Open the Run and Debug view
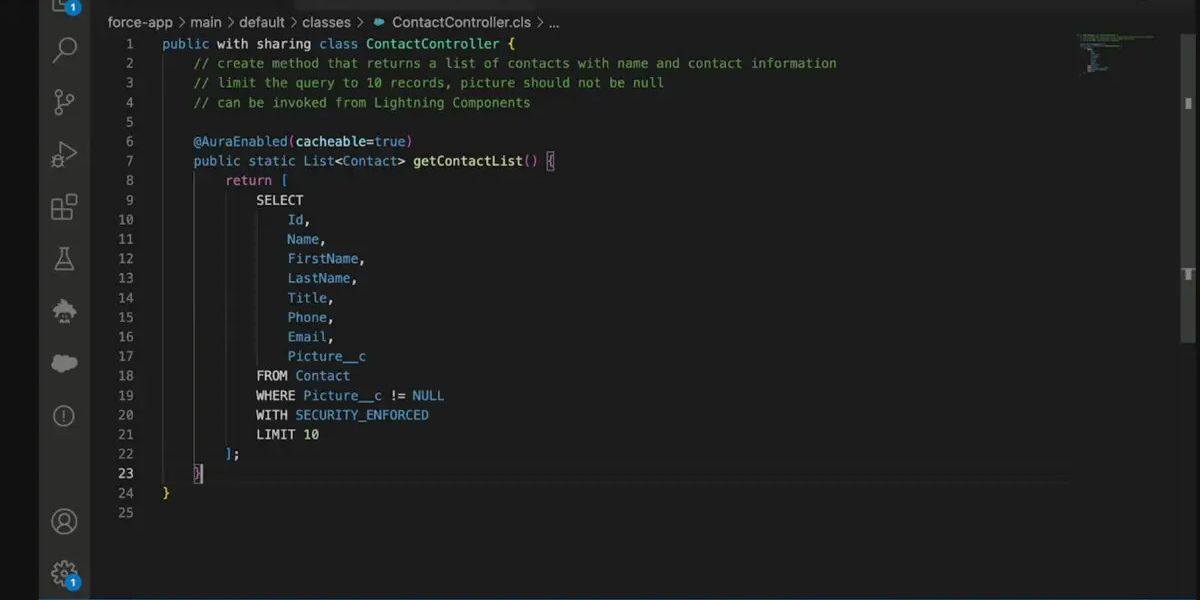The image size is (1200, 600). [x=64, y=154]
